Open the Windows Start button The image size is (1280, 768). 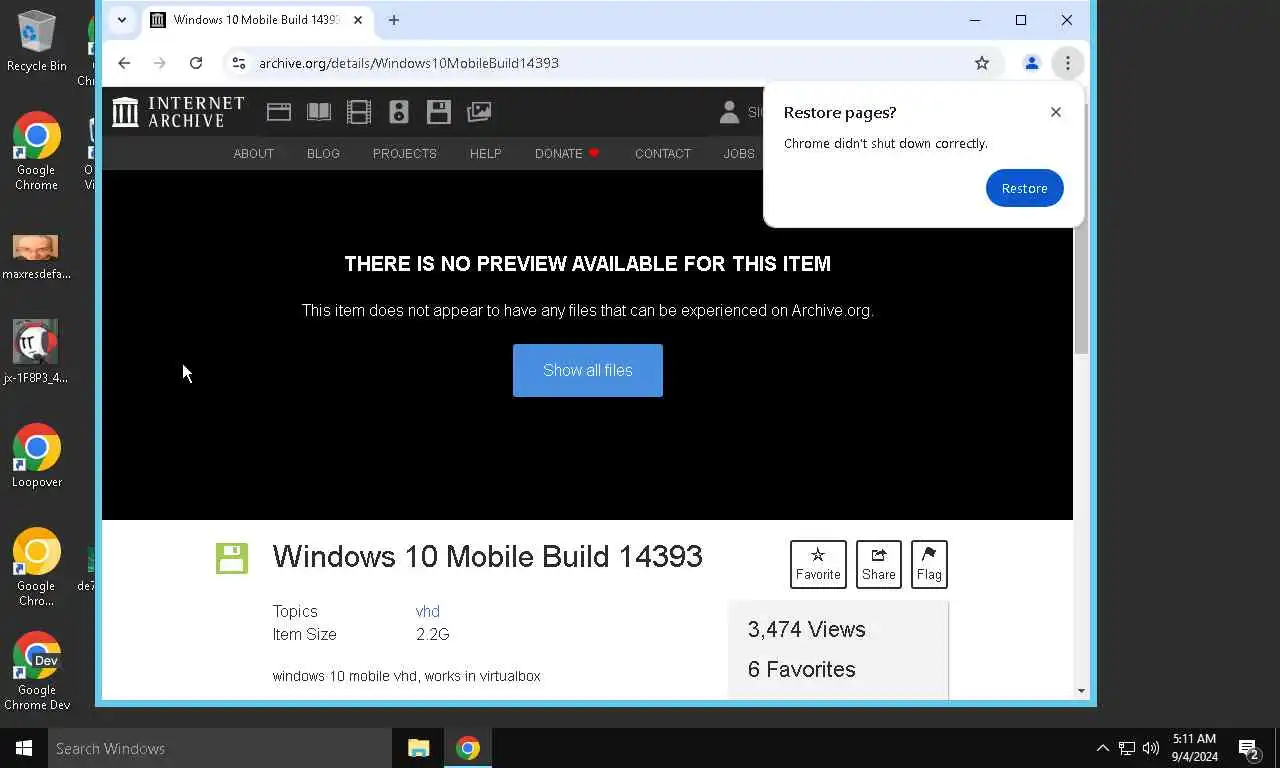coord(24,748)
